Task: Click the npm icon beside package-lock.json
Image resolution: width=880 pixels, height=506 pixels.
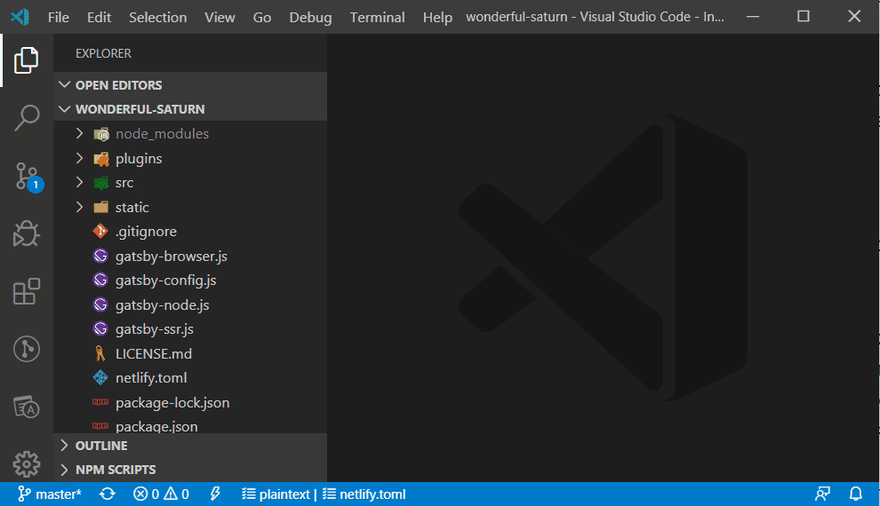Action: point(100,402)
